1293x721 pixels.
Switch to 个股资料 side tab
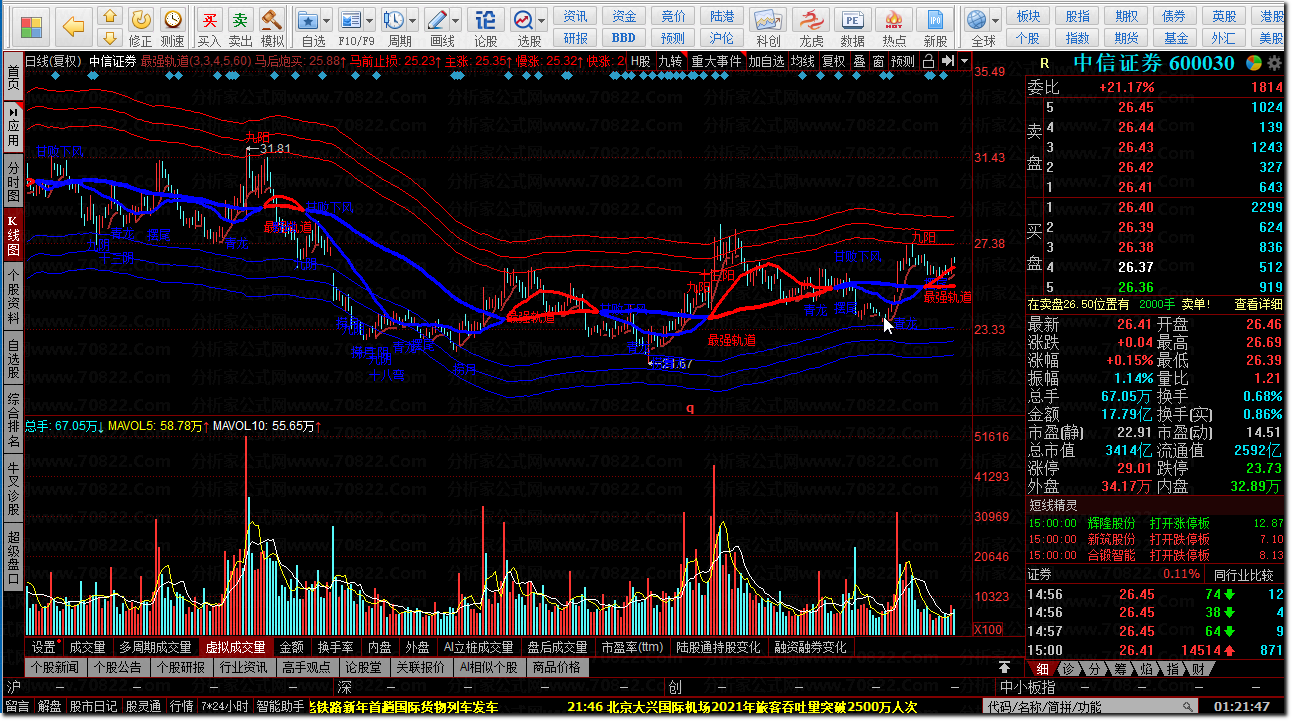pos(13,296)
